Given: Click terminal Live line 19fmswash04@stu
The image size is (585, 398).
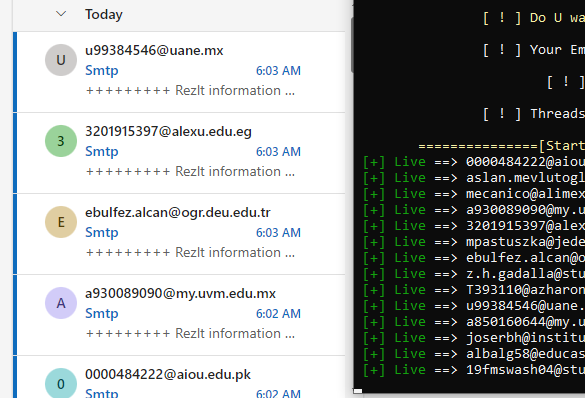Looking at the screenshot, I should (x=474, y=370).
